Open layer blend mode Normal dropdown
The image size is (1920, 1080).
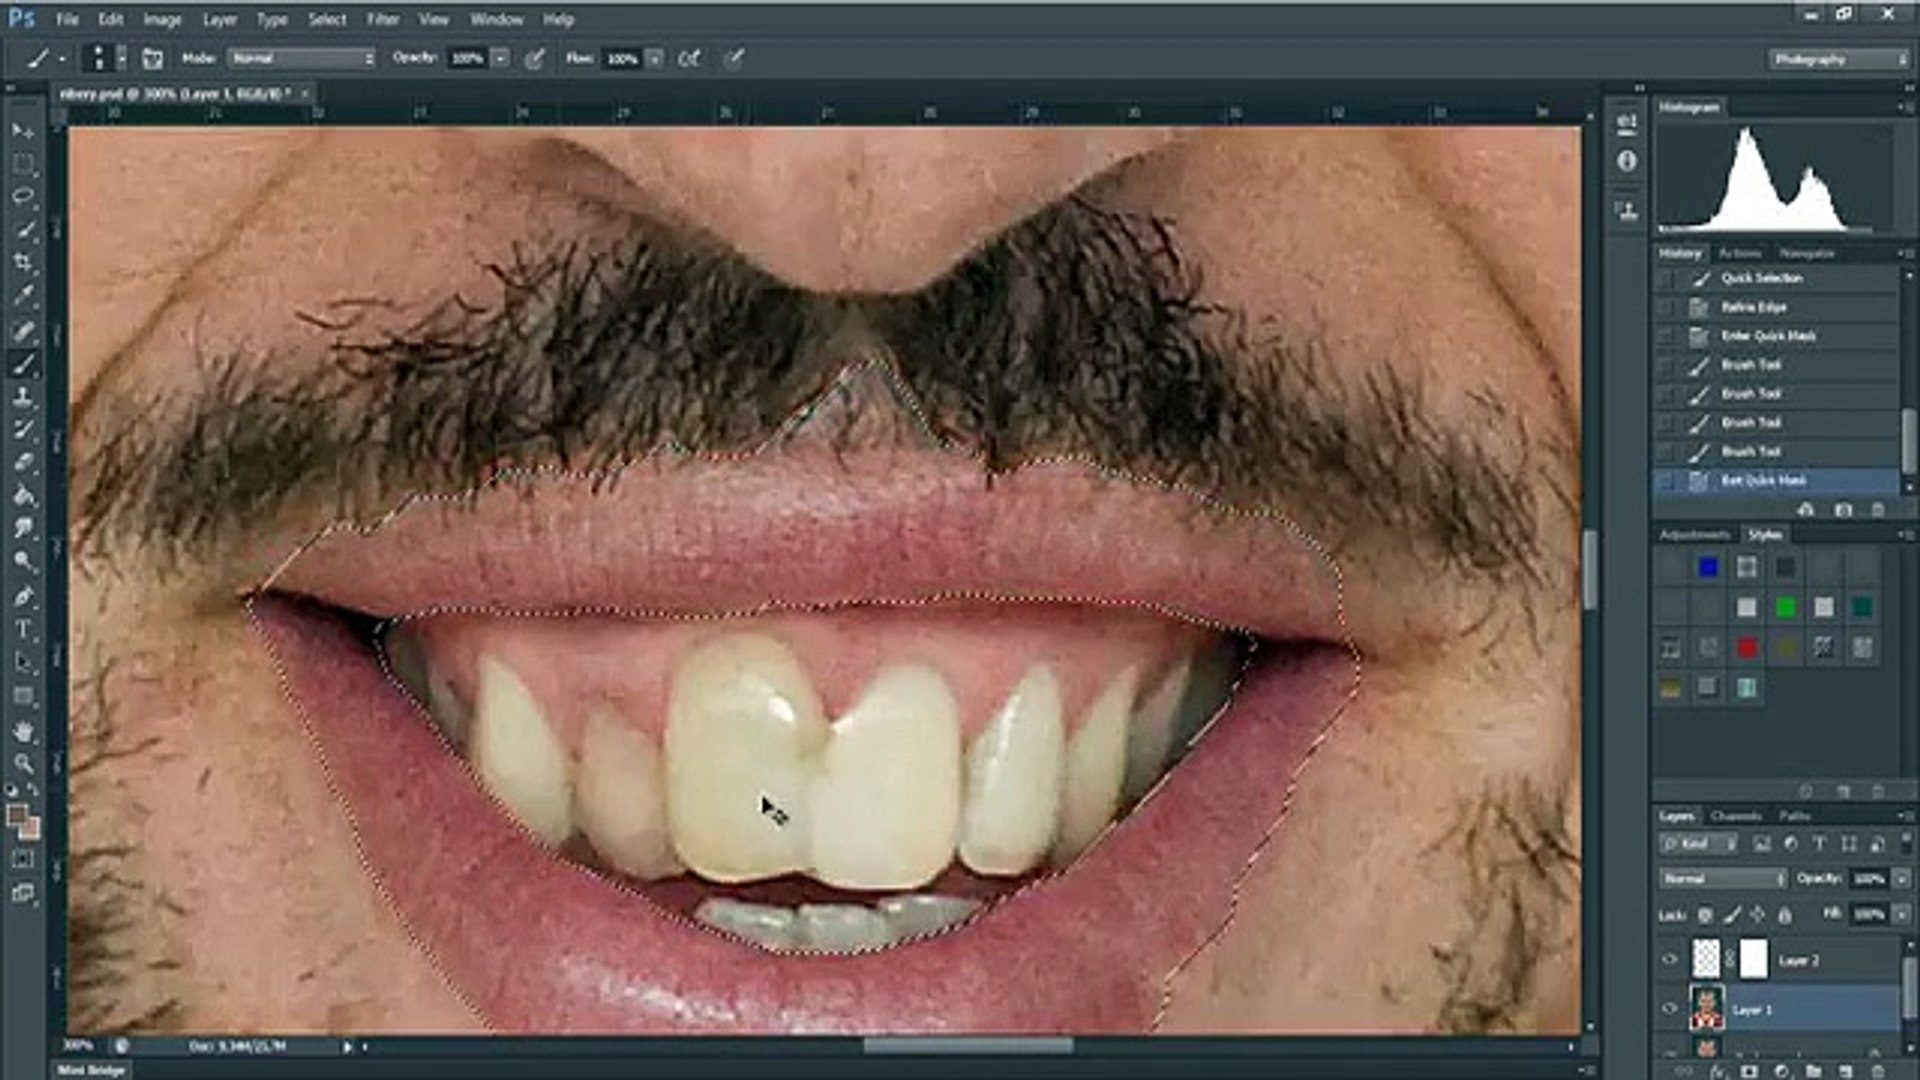(1722, 879)
